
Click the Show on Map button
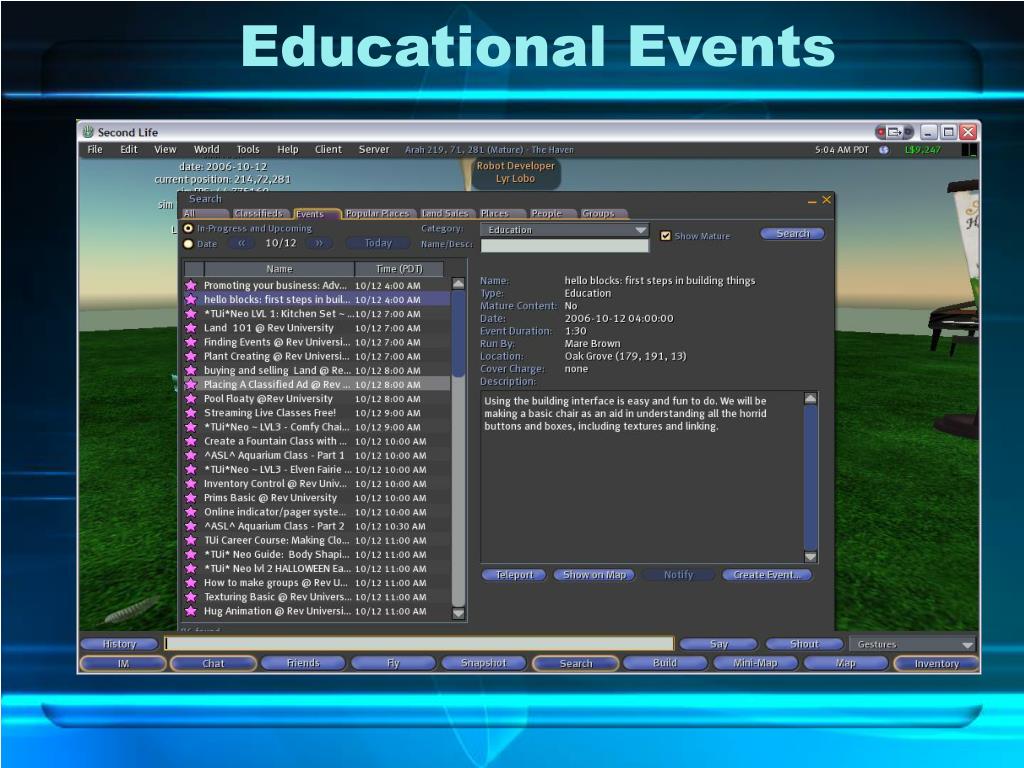[x=594, y=575]
